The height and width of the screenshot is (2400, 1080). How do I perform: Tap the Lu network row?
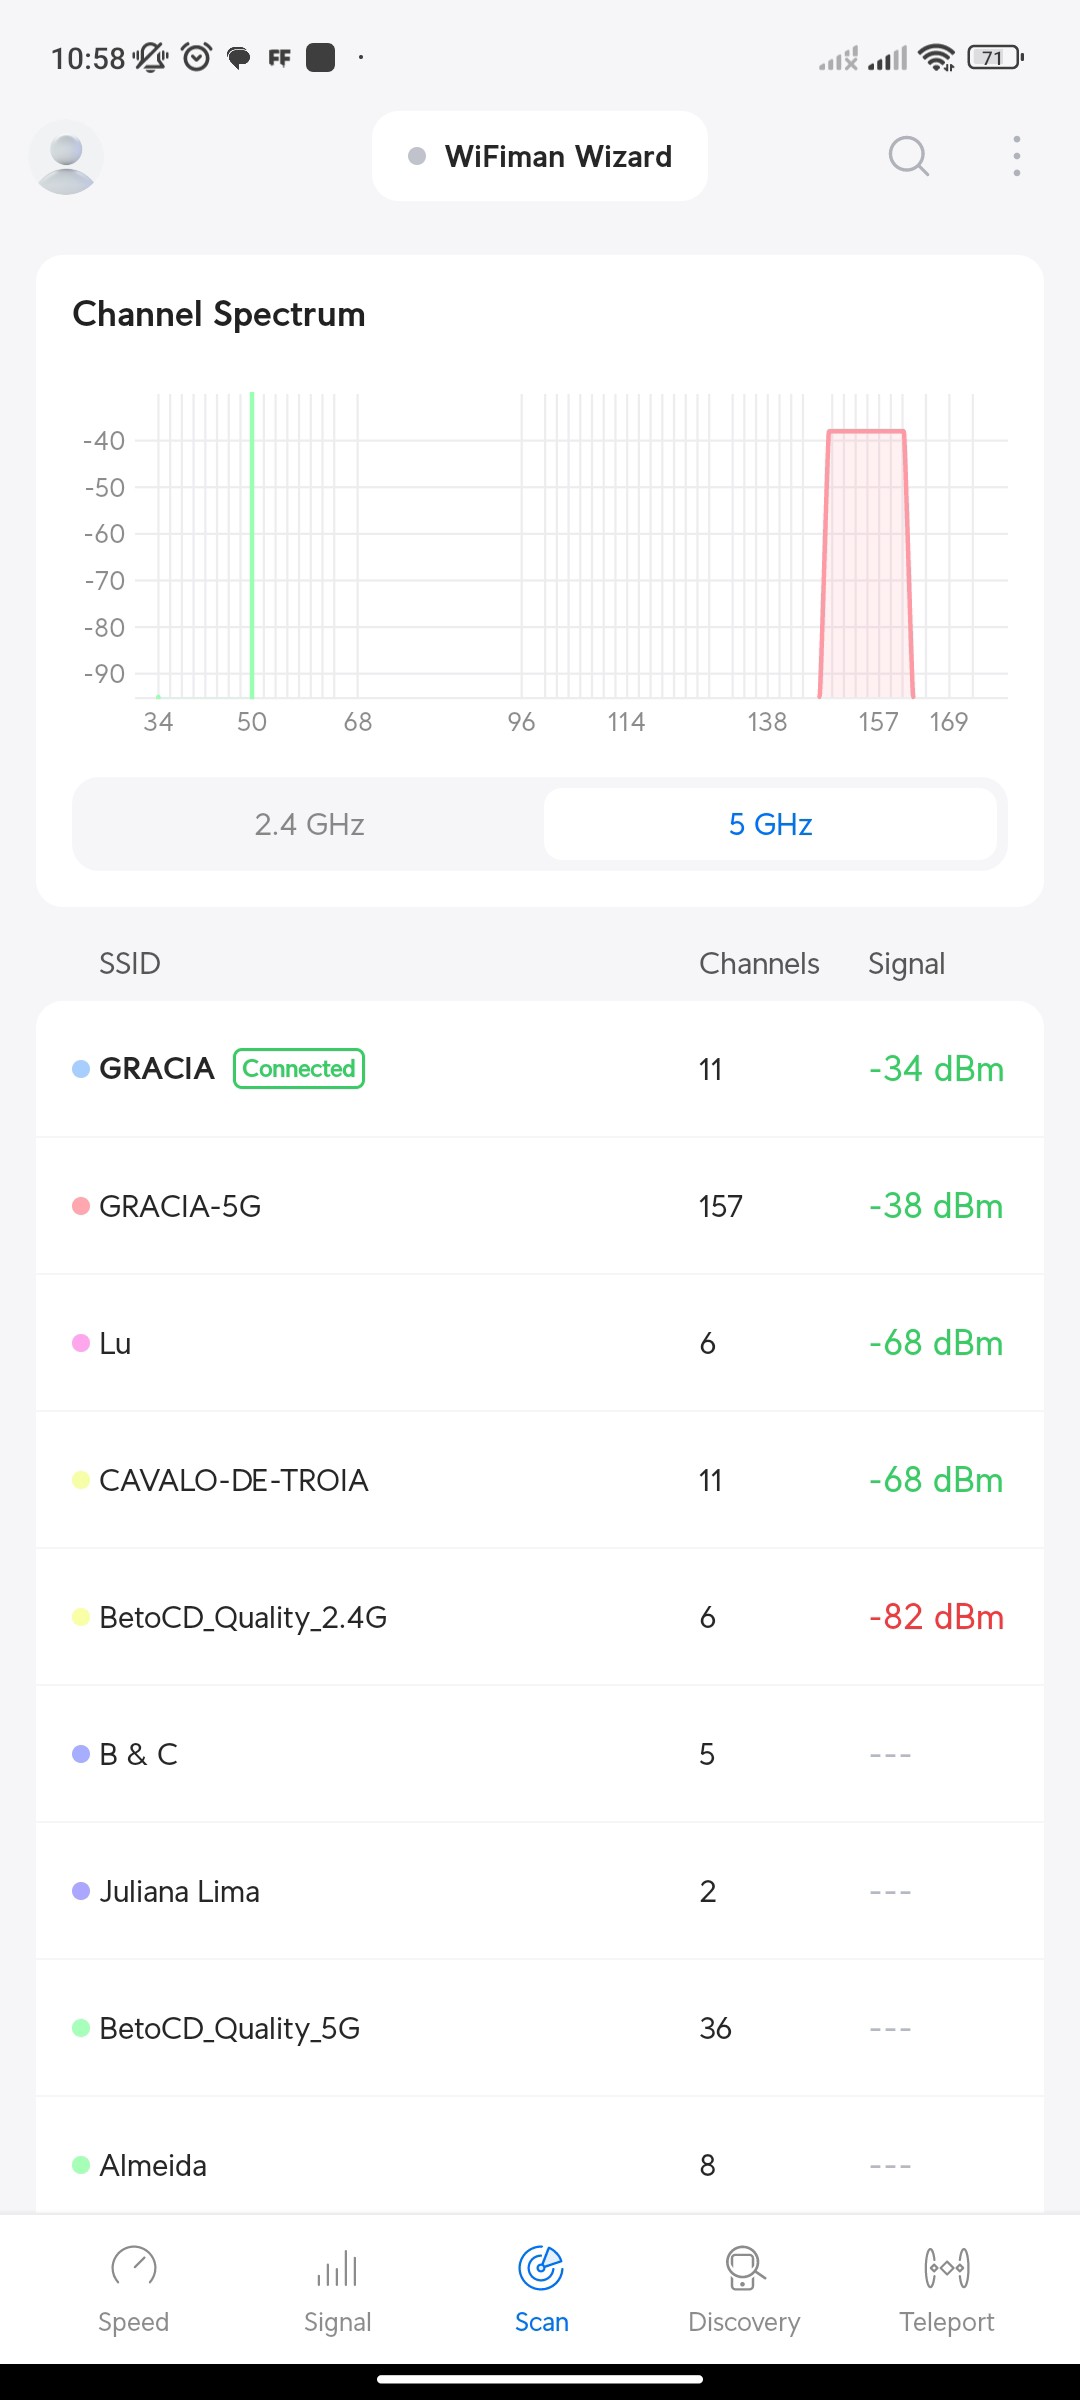click(x=540, y=1343)
